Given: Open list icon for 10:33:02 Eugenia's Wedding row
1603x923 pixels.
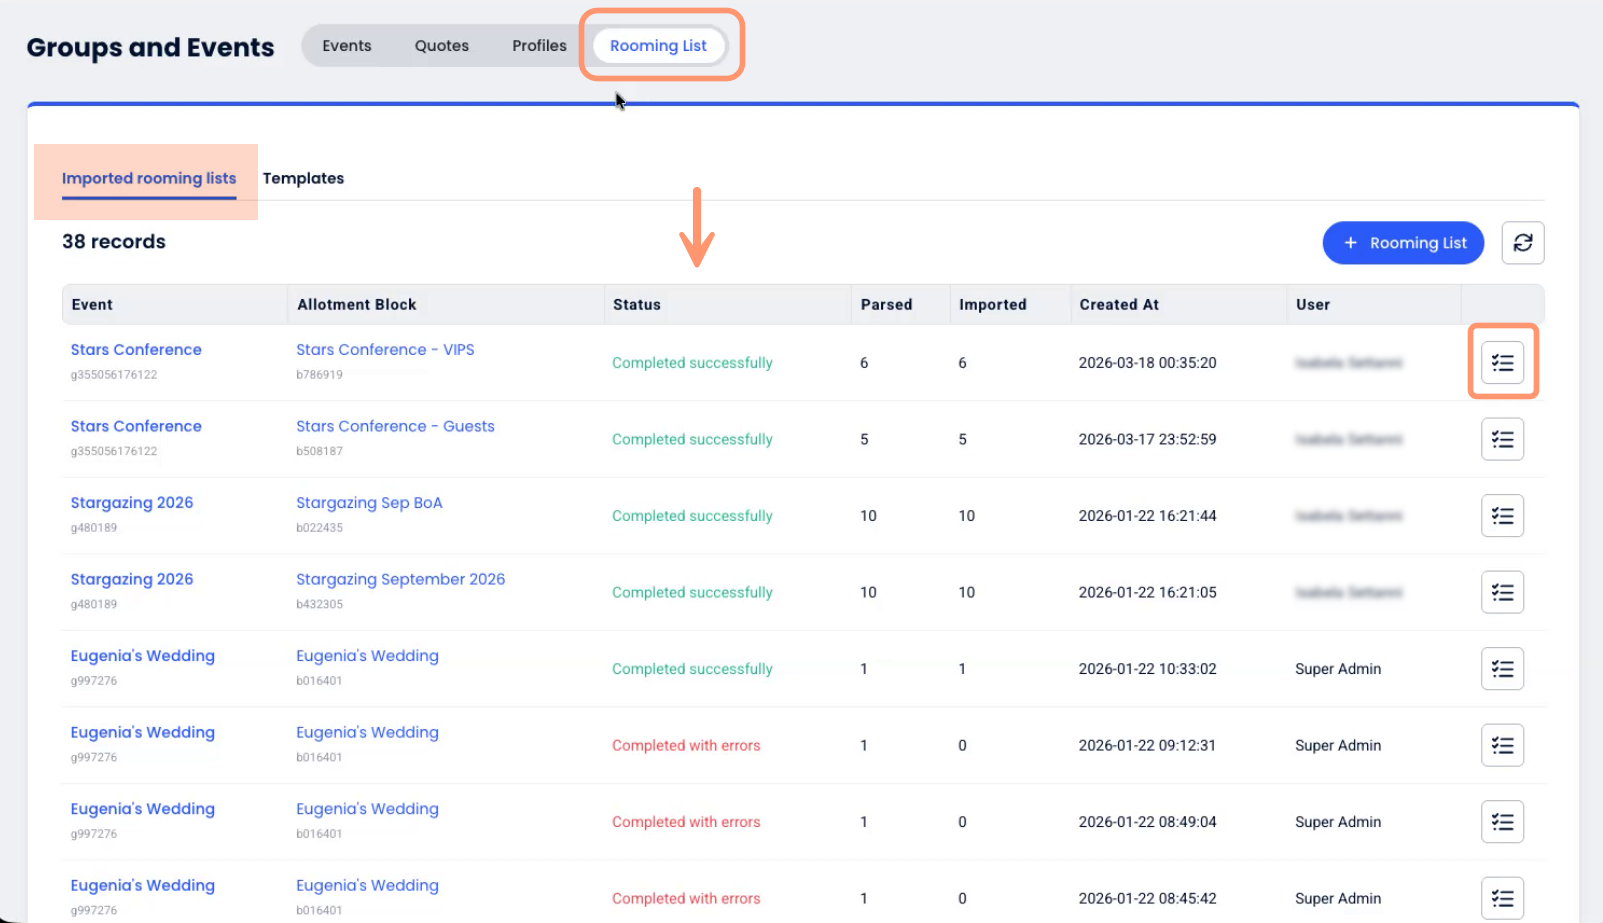Looking at the screenshot, I should coord(1502,669).
